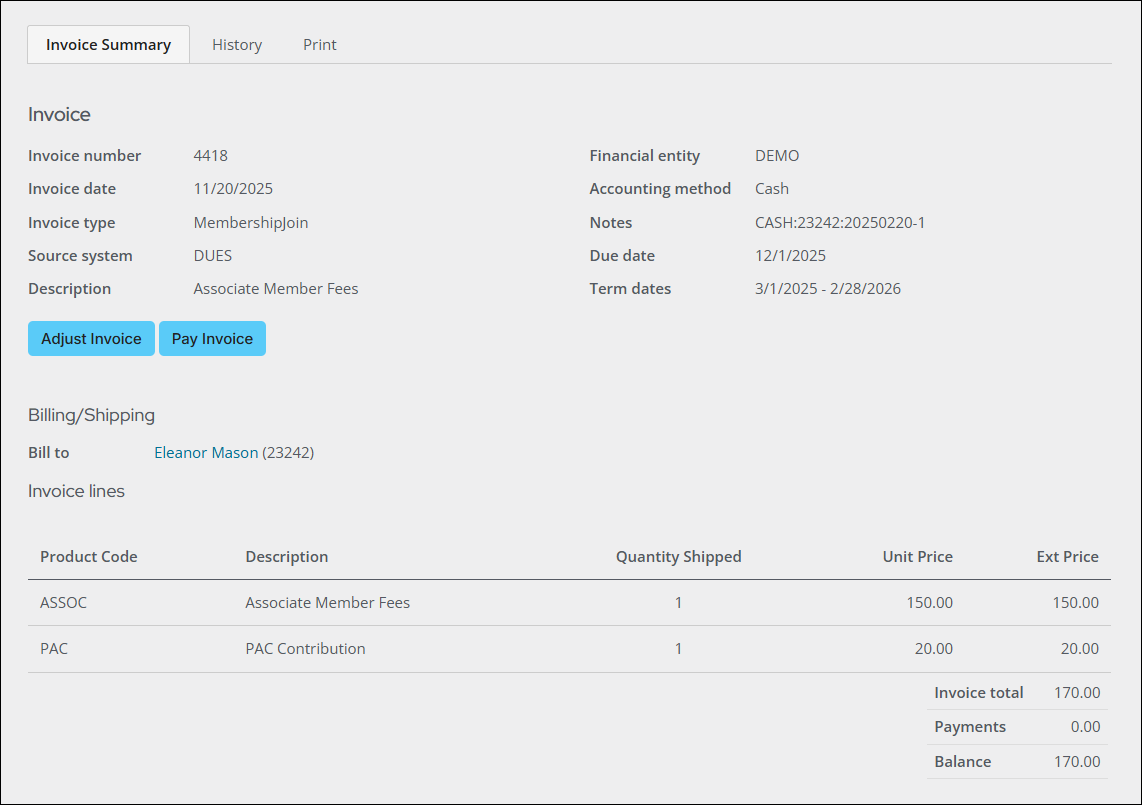Click the Associate Member Fees line item
Viewport: 1142px width, 805px height.
327,602
